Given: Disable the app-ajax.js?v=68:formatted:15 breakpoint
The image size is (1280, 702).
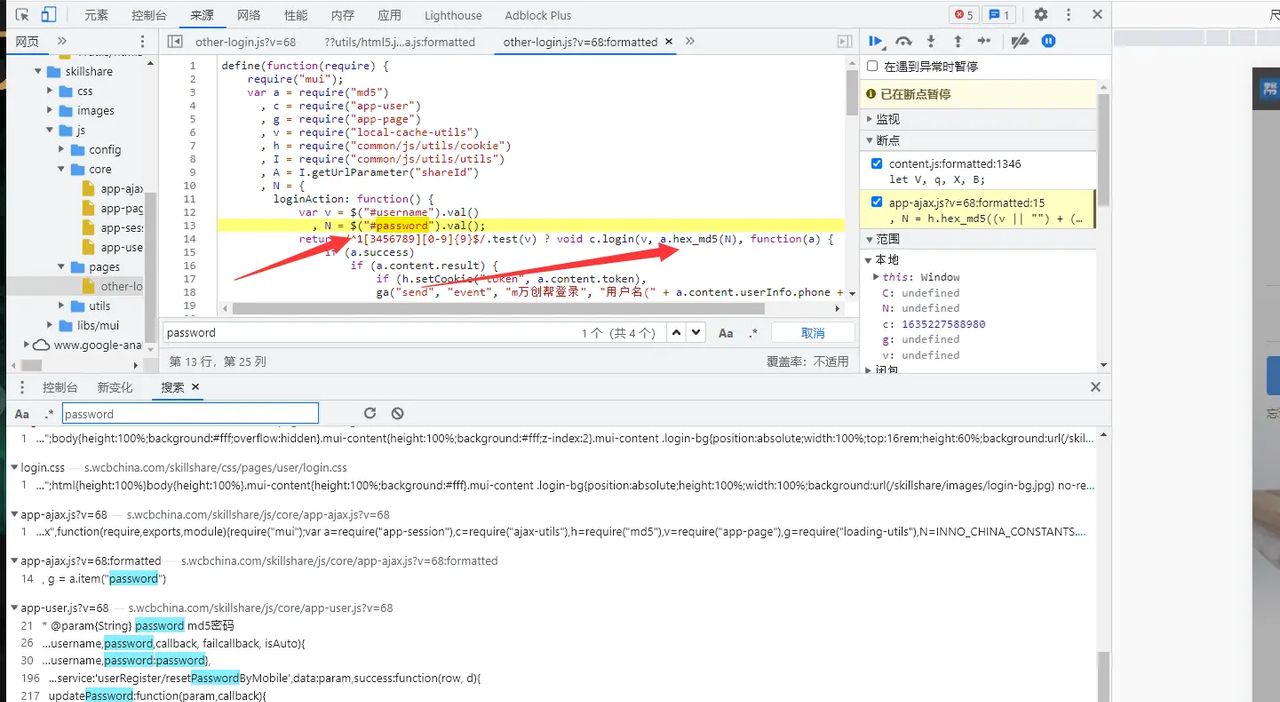Looking at the screenshot, I should click(x=877, y=203).
